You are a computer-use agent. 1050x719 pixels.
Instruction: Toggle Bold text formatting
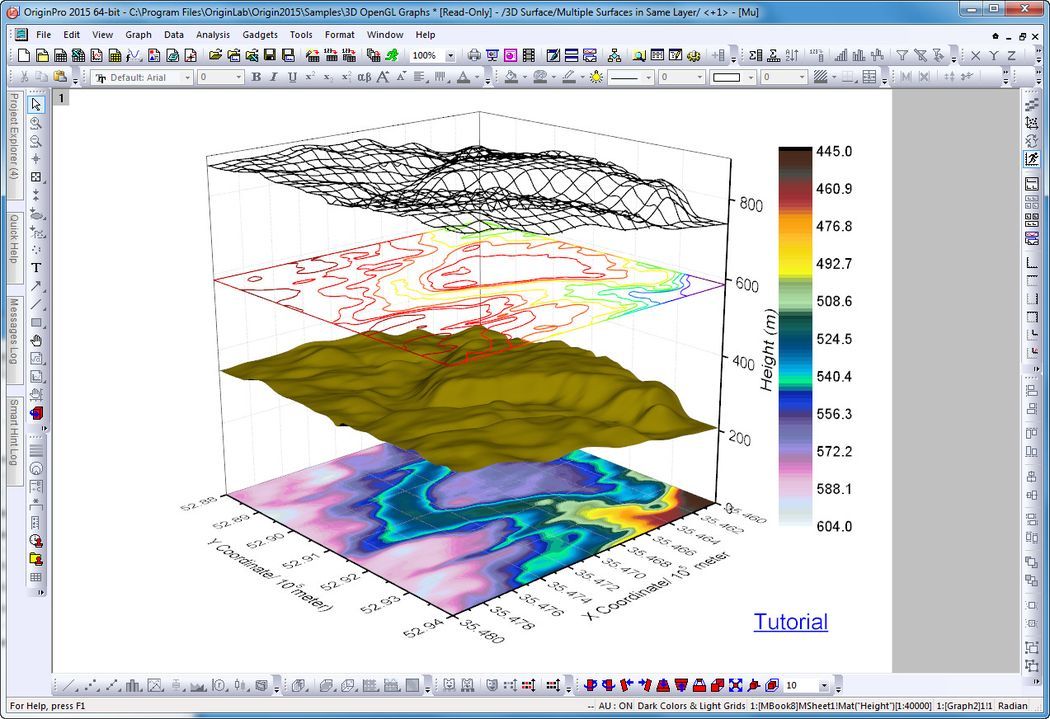click(256, 77)
